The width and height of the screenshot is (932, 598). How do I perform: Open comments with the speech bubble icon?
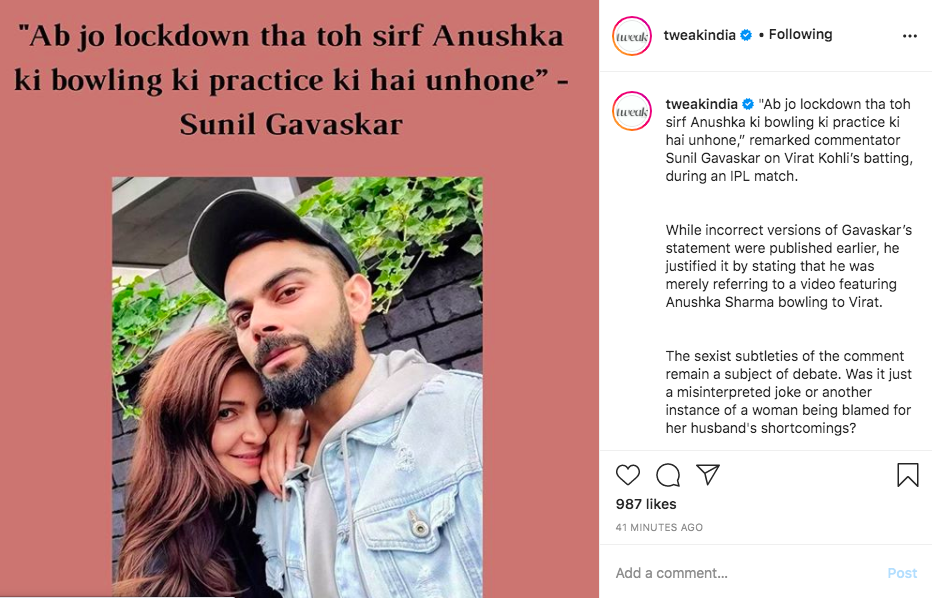[668, 475]
